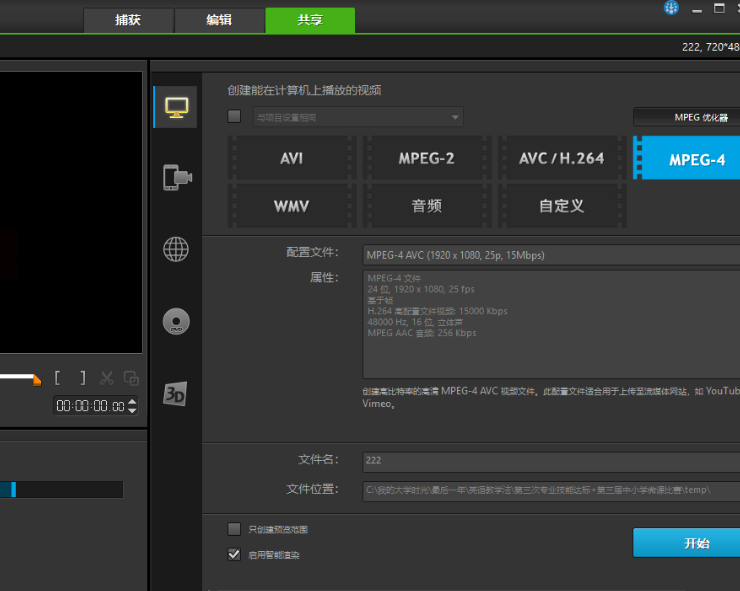Click the orange preview scrubber handle
This screenshot has height=591, width=740.
pyautogui.click(x=37, y=379)
